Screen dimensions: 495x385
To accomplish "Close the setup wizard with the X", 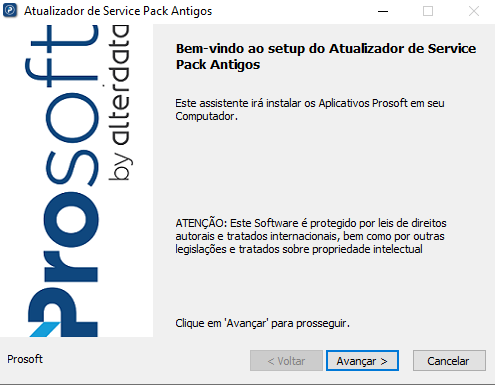I will pyautogui.click(x=474, y=11).
